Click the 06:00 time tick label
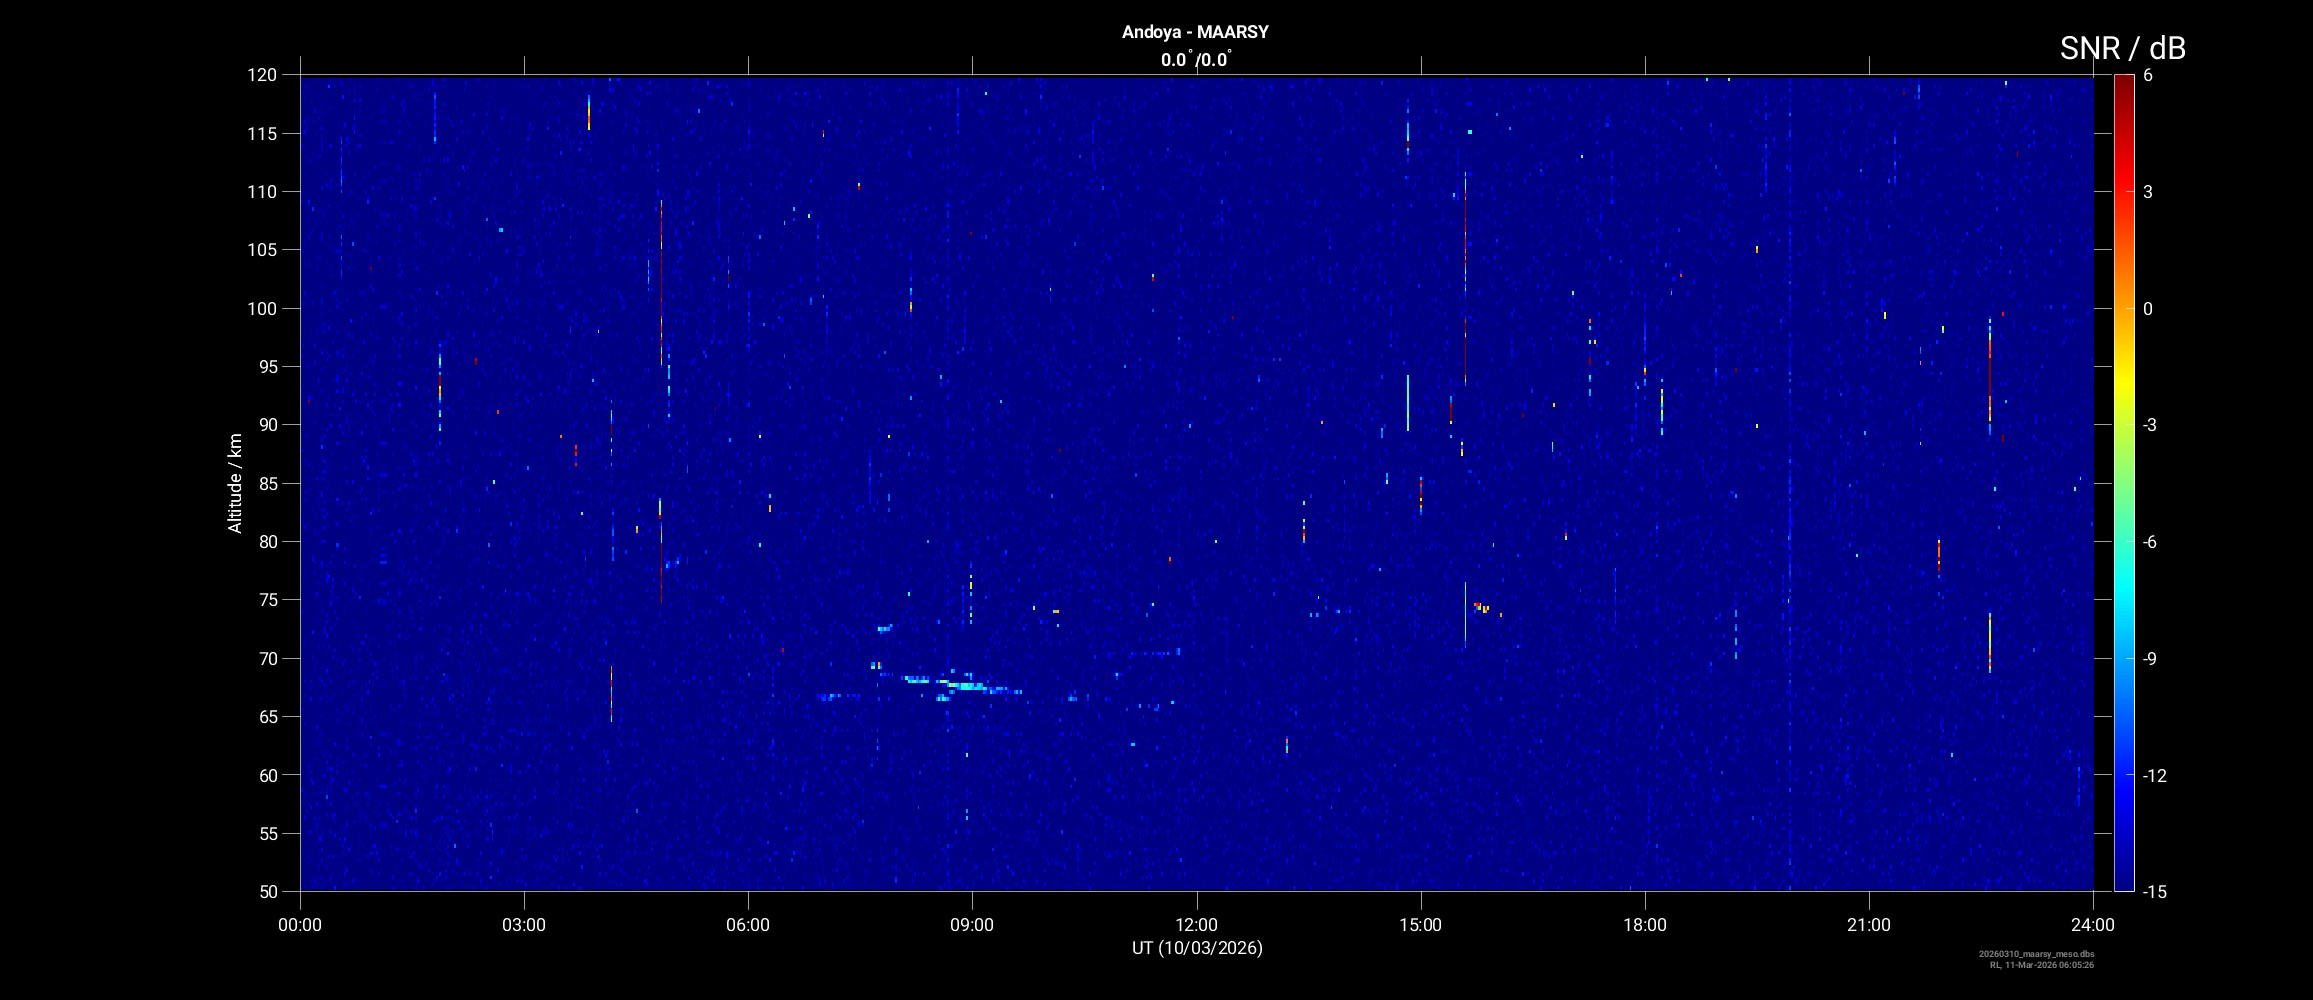The image size is (2313, 1000). tap(748, 925)
